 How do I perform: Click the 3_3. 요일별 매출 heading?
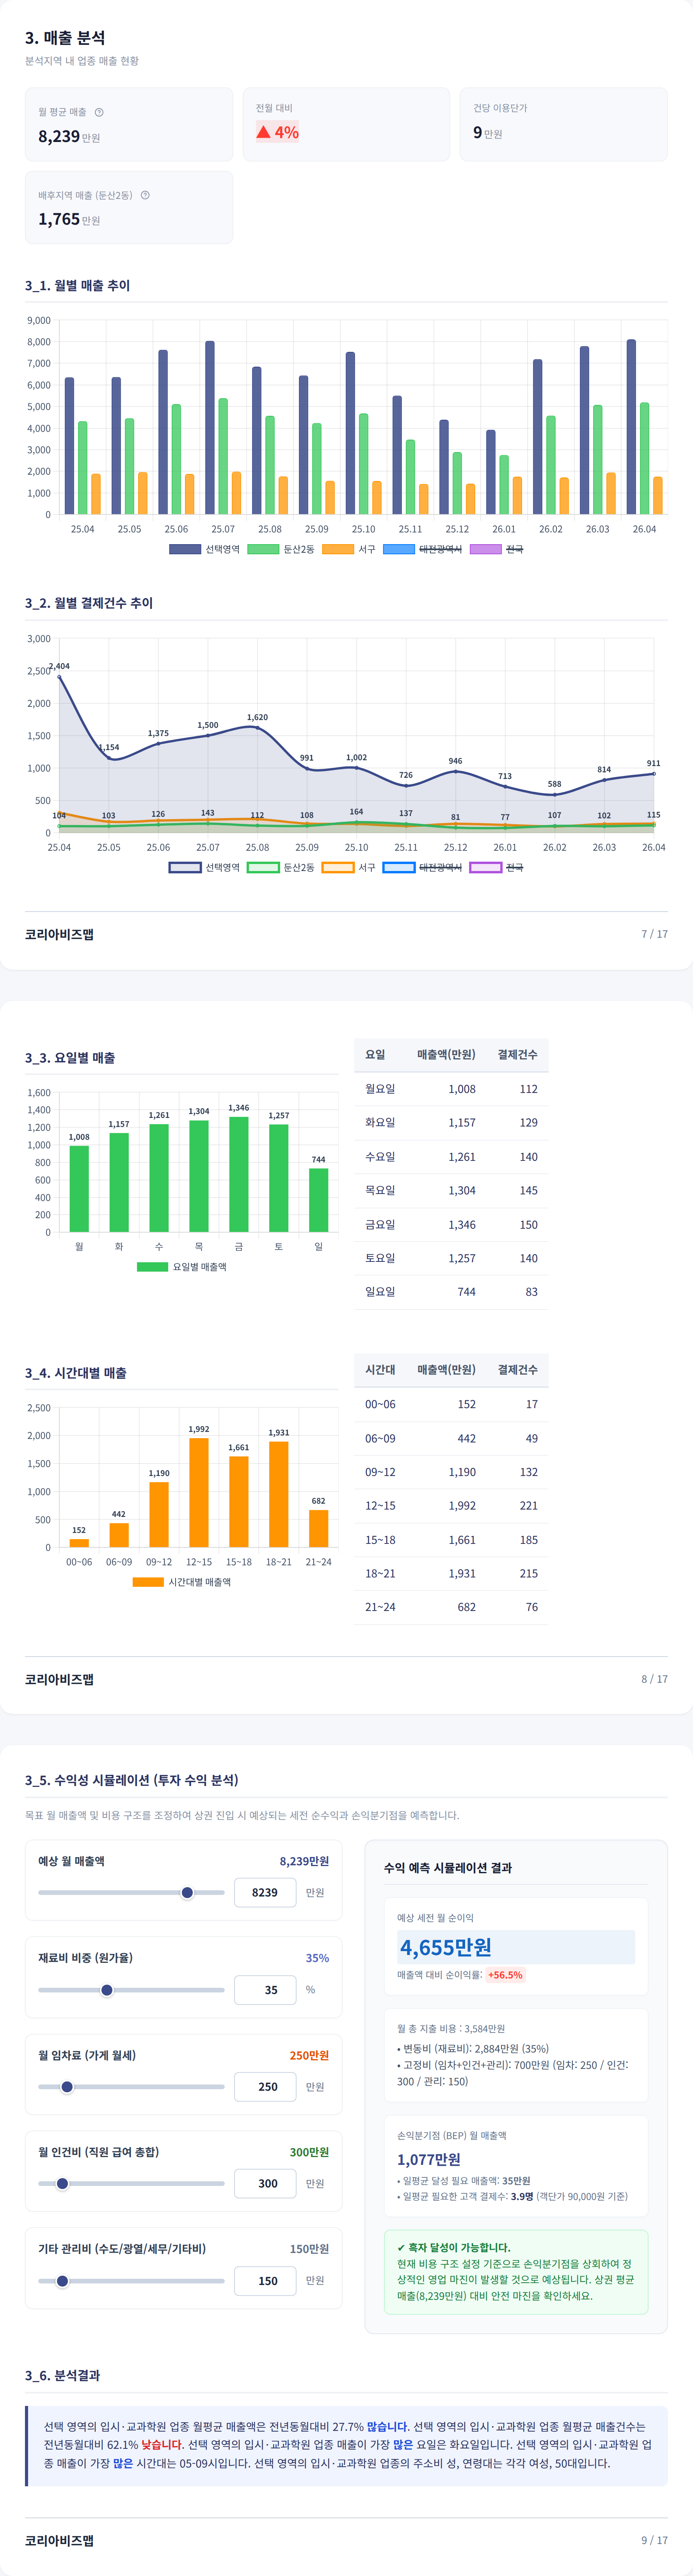[70, 1058]
